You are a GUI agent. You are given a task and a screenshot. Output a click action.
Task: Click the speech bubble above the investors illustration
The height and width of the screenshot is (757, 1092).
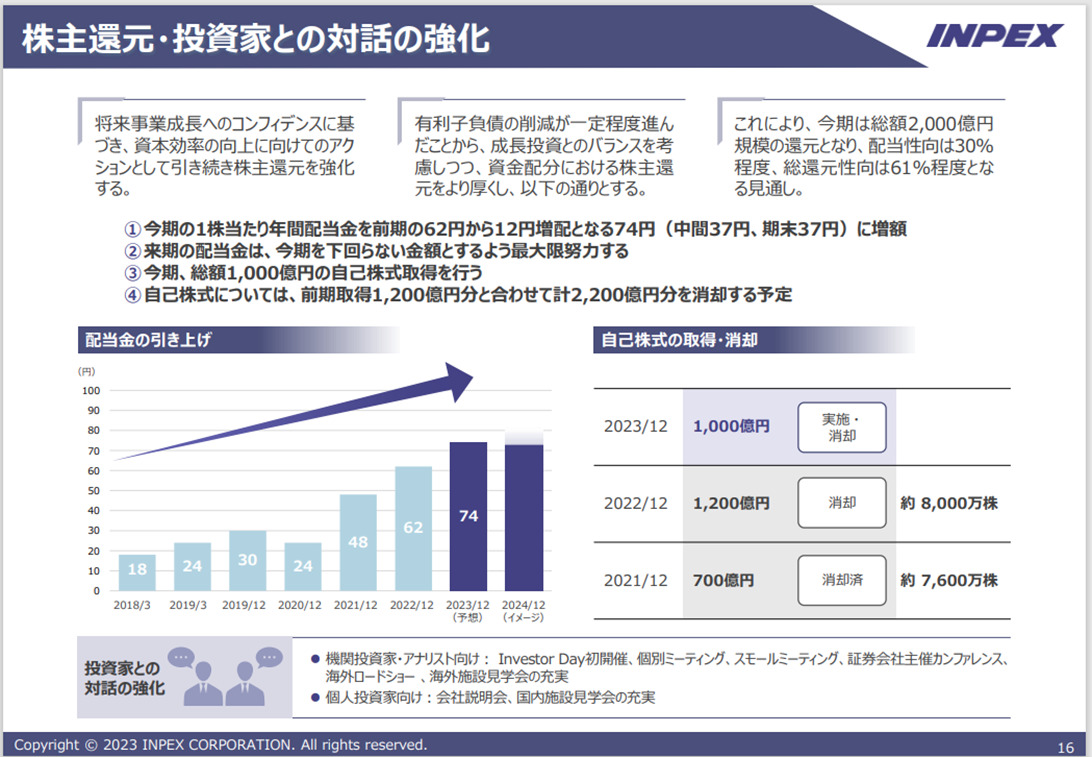183,657
